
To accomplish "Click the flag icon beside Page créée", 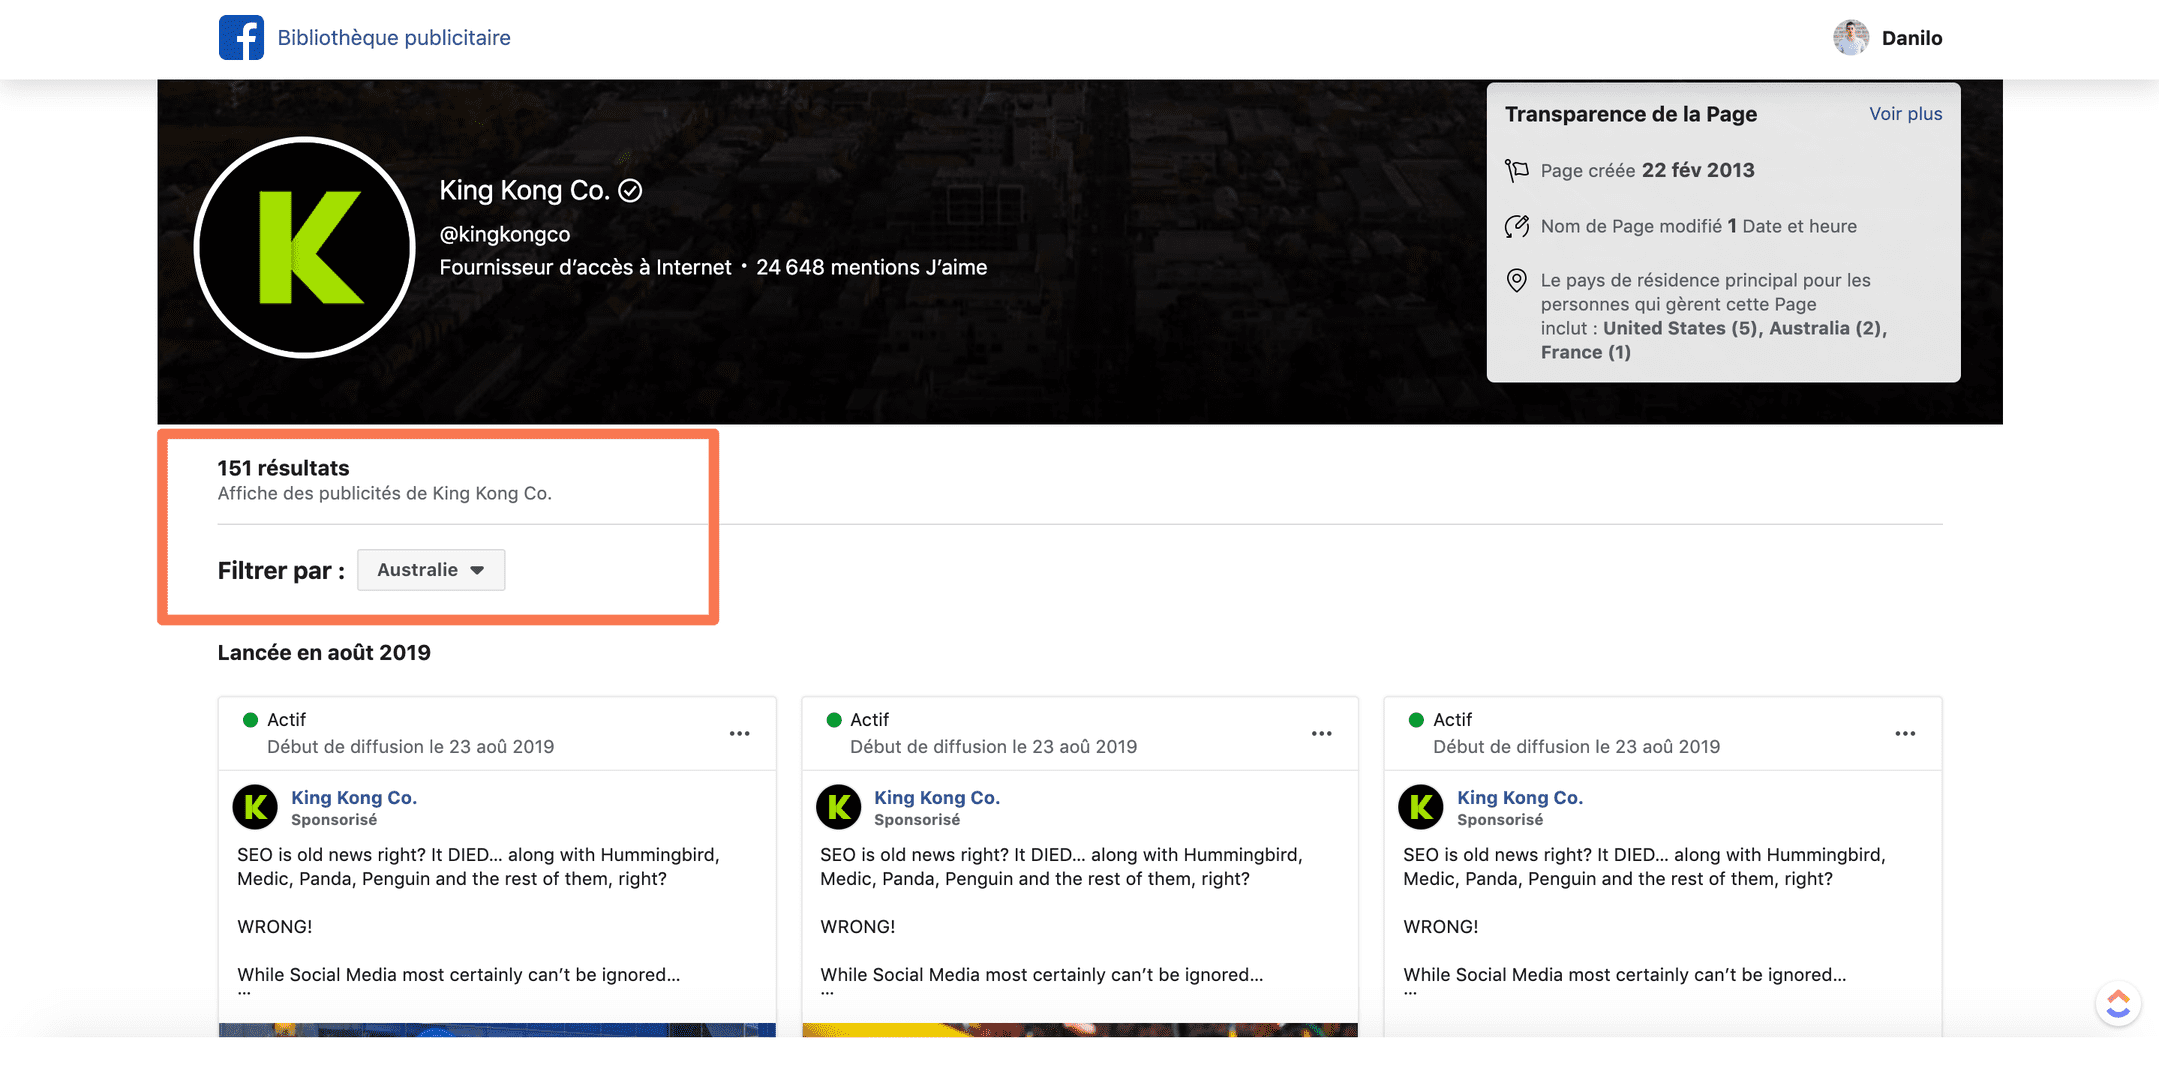I will pyautogui.click(x=1517, y=170).
